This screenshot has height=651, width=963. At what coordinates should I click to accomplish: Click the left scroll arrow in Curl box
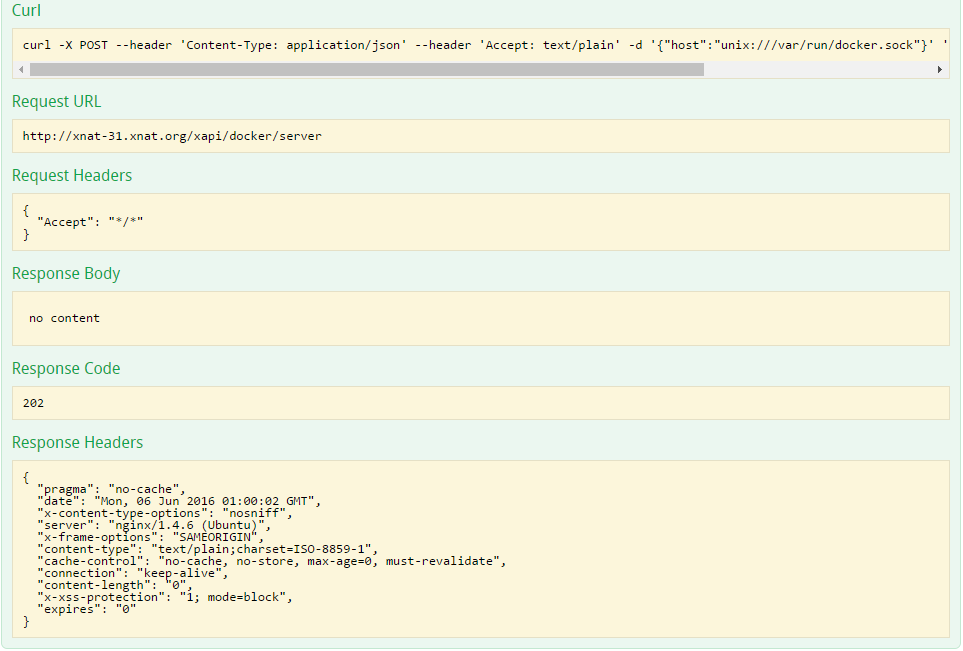20,70
